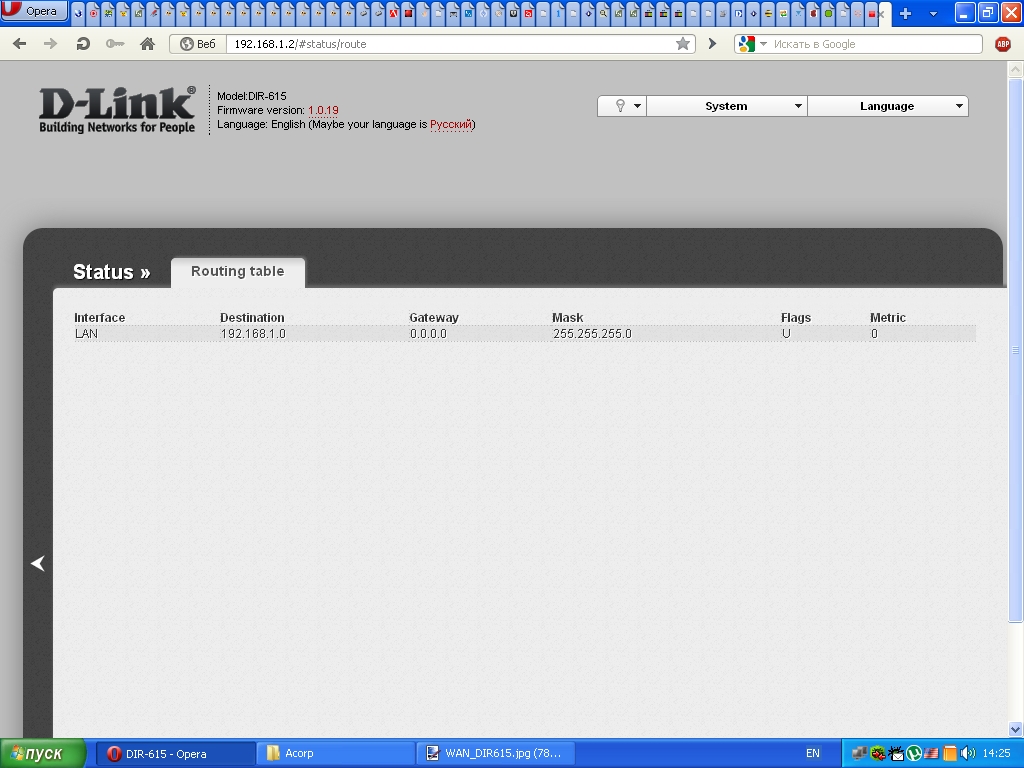Click the page vertical scrollbar thumb
This screenshot has width=1024, height=768.
pyautogui.click(x=1016, y=350)
